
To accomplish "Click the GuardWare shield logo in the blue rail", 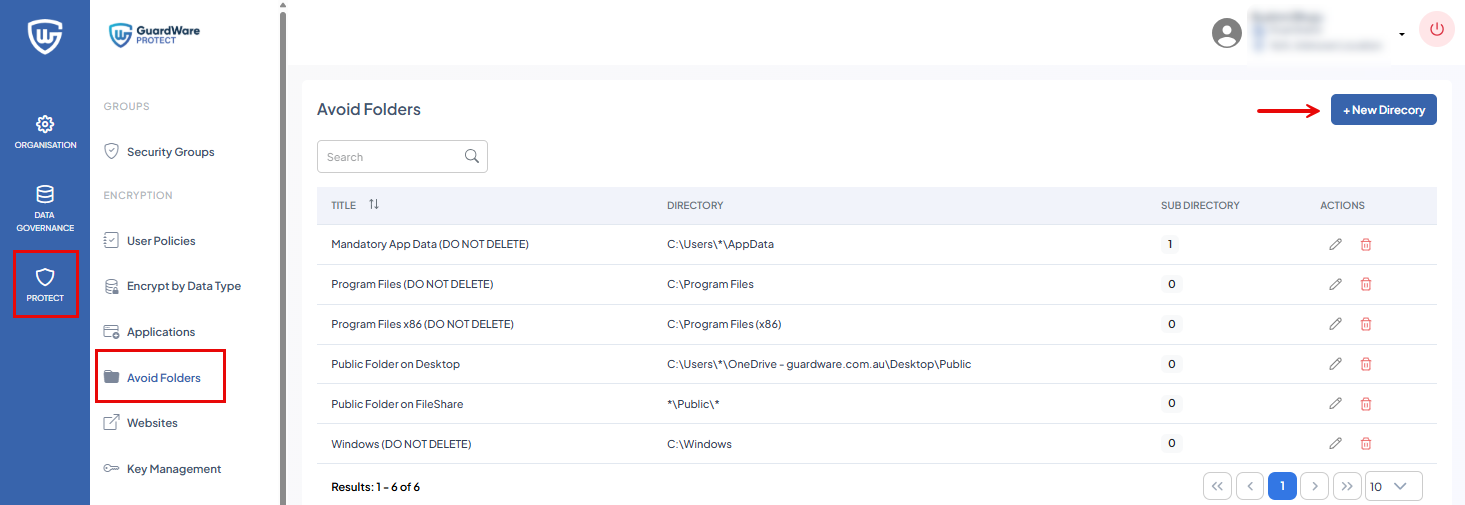I will [45, 36].
